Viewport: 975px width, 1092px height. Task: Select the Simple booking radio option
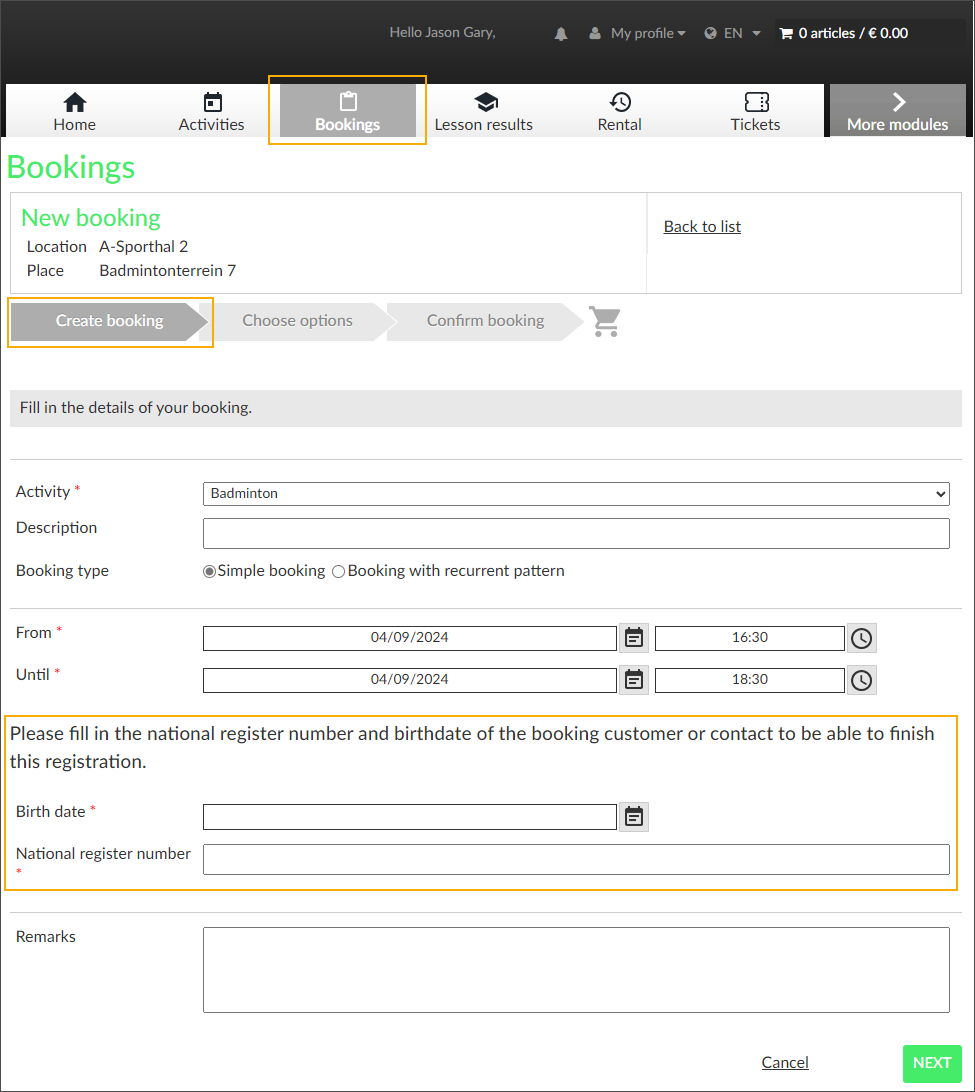(x=210, y=571)
